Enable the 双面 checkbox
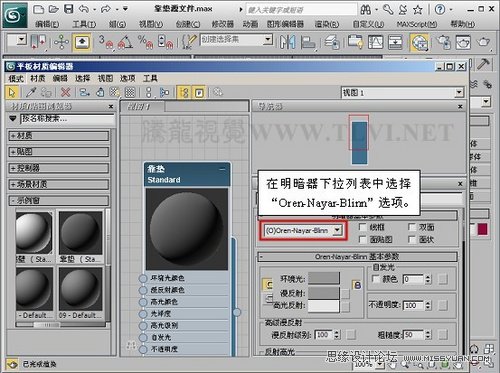This screenshot has height=373, width=500. coord(412,227)
